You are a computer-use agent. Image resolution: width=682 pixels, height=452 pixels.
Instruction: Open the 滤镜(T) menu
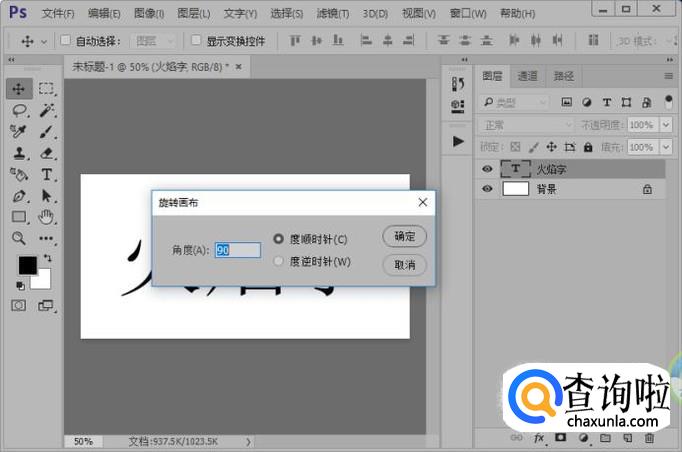click(332, 14)
